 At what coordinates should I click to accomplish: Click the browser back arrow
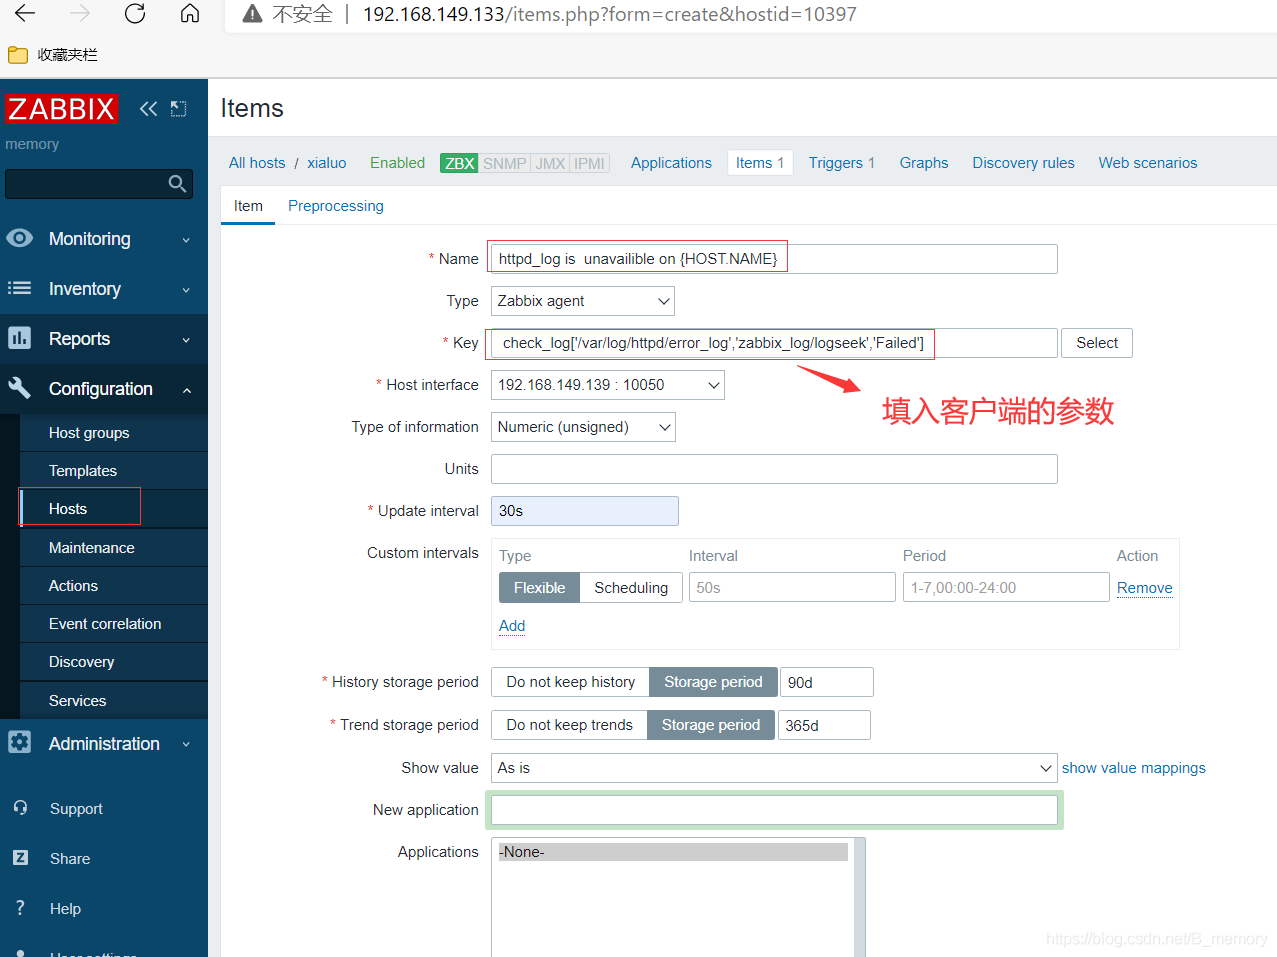click(x=25, y=13)
